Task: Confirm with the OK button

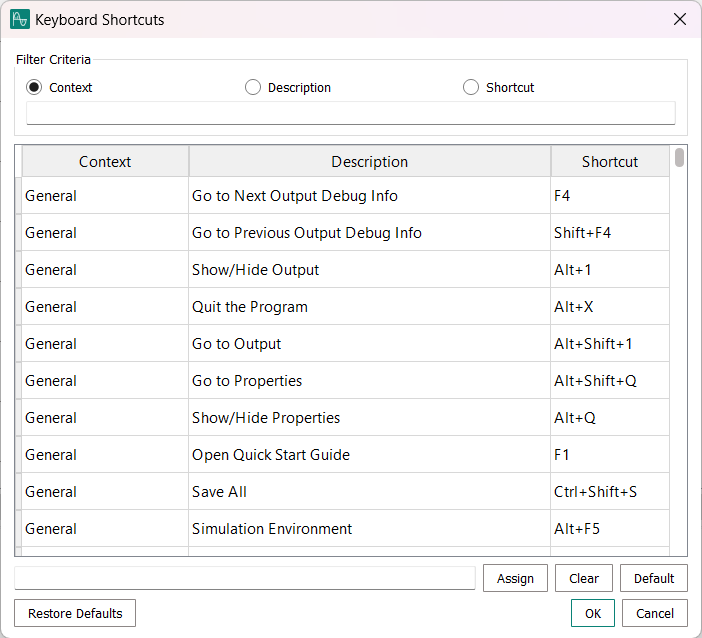Action: click(x=593, y=613)
